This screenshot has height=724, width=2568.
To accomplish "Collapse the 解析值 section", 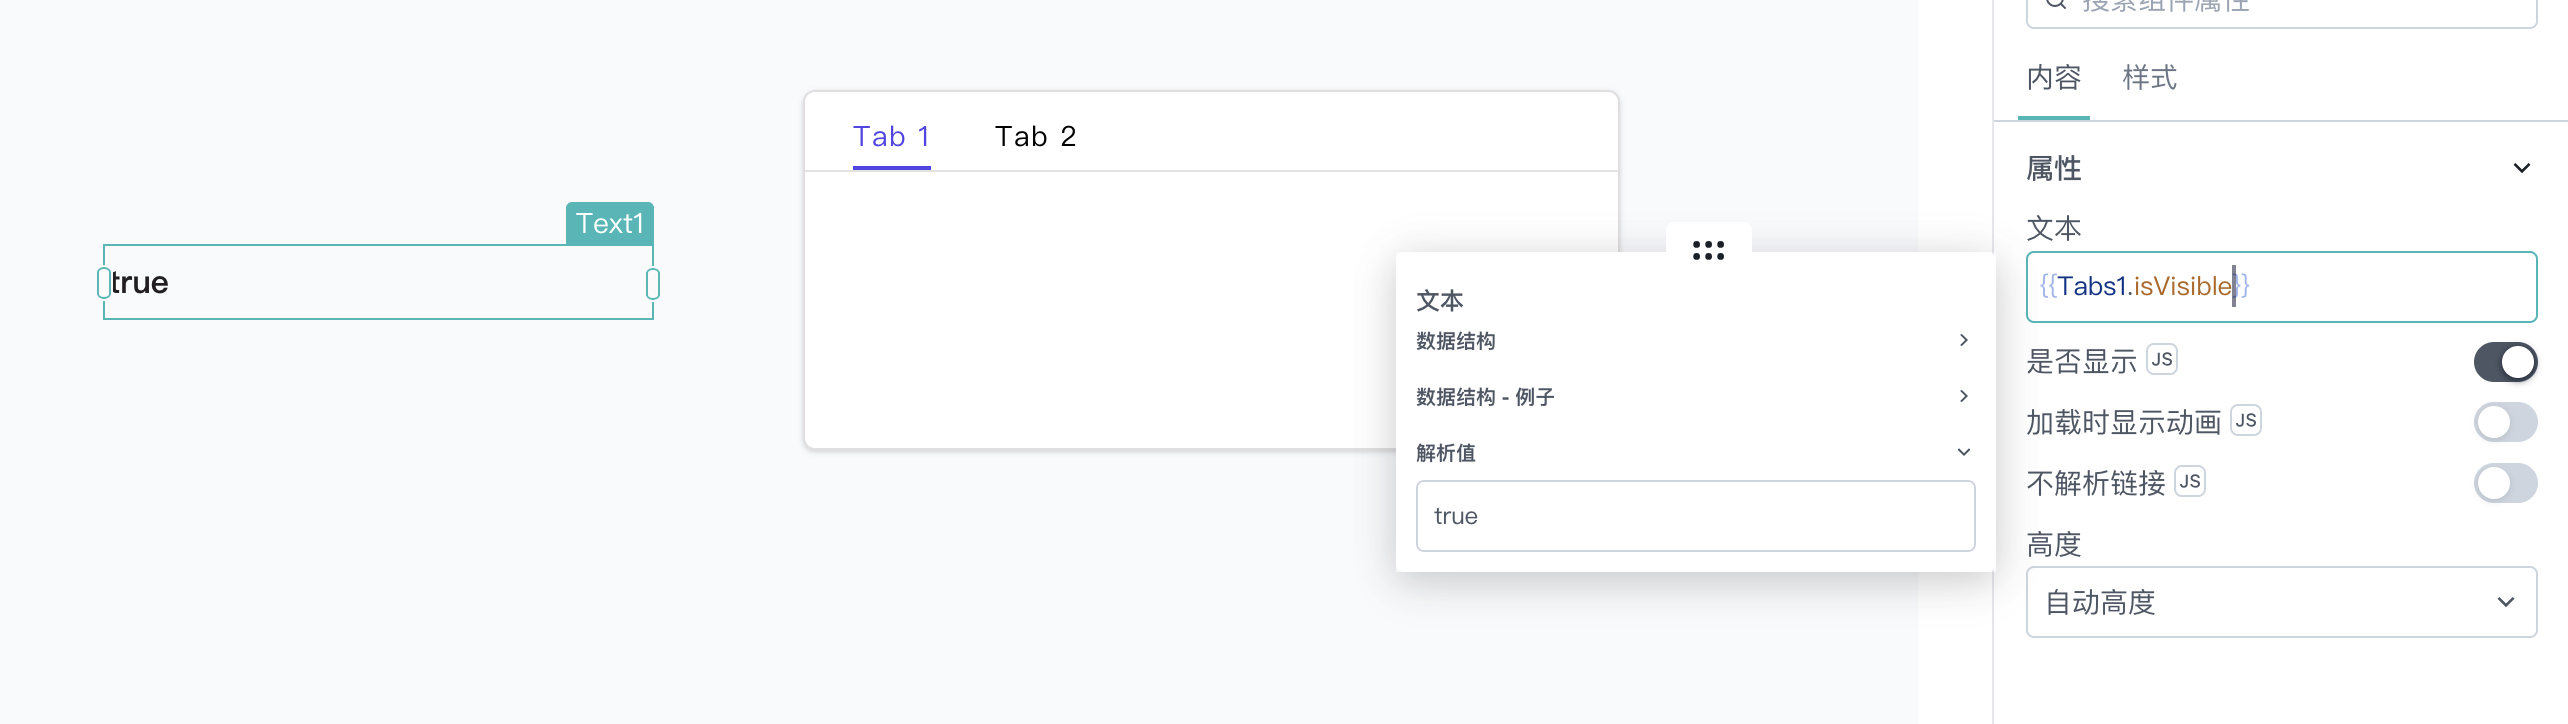I will point(1695,453).
